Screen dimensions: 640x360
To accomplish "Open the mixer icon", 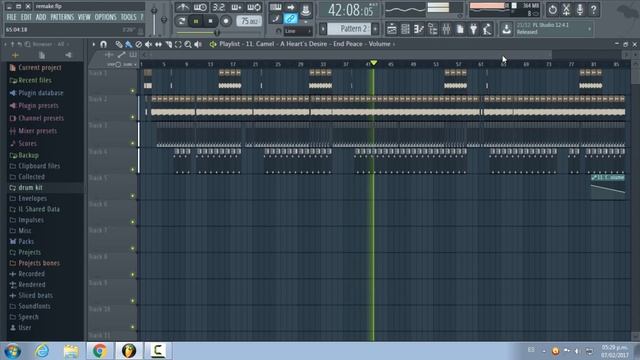I will pyautogui.click(x=446, y=29).
